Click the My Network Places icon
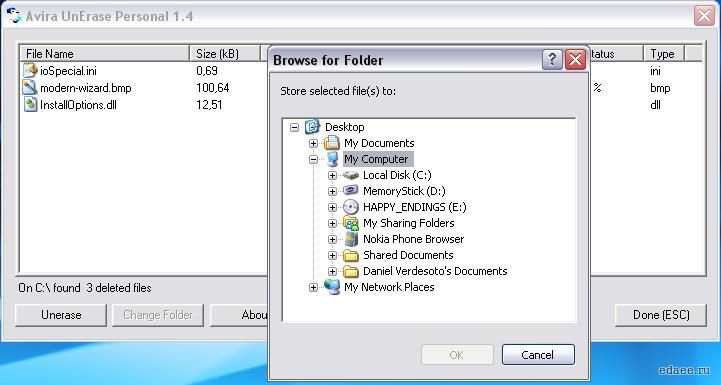 pos(332,287)
